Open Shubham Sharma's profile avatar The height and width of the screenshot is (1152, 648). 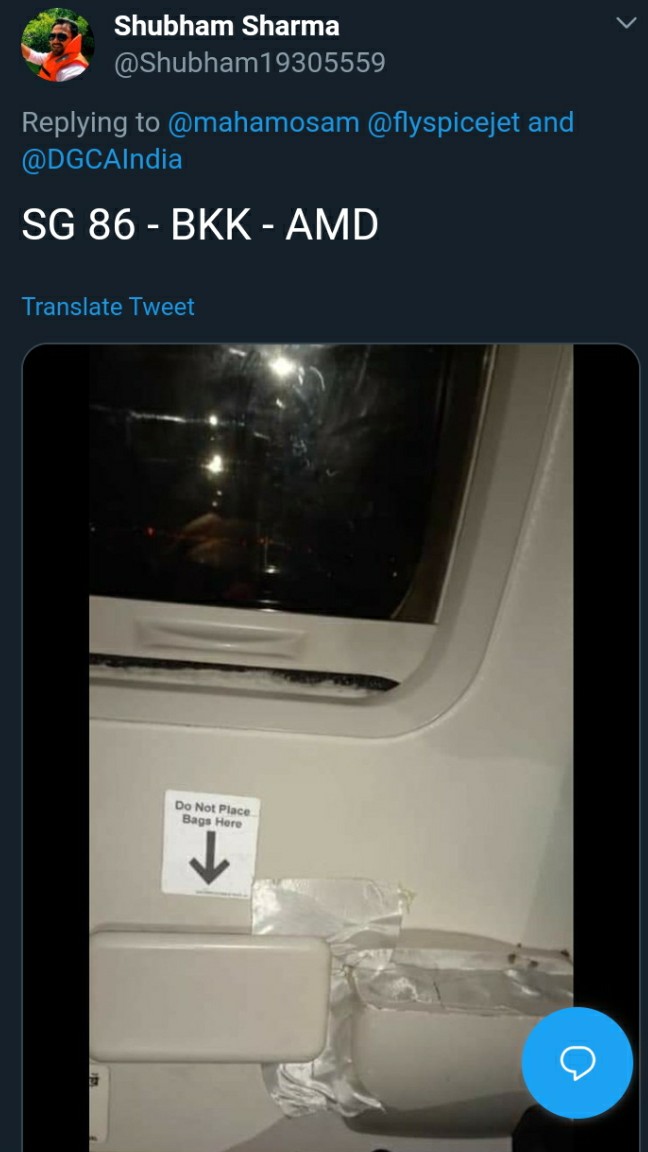pos(57,45)
